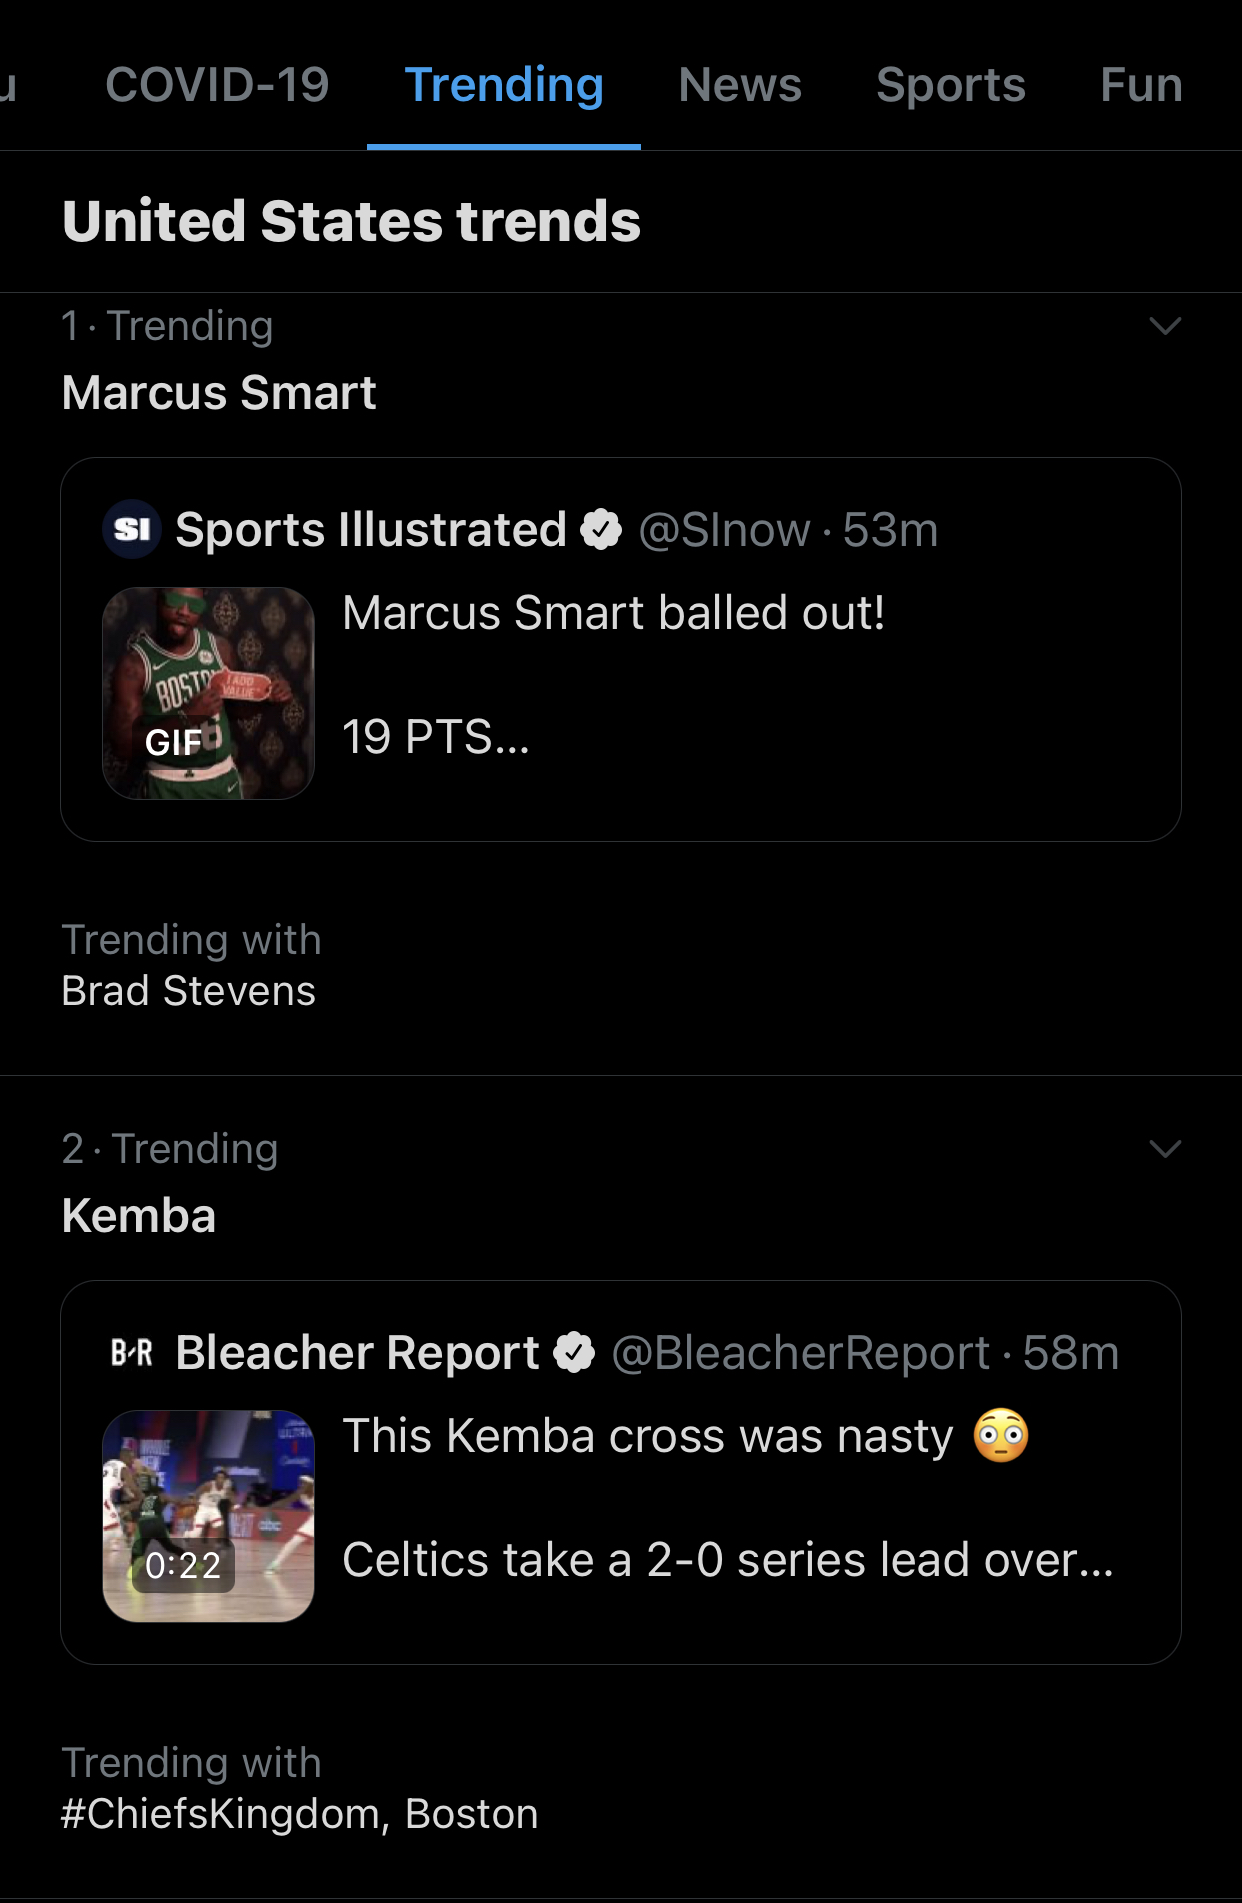Tap Sports Illustrated verified badge

coord(601,529)
